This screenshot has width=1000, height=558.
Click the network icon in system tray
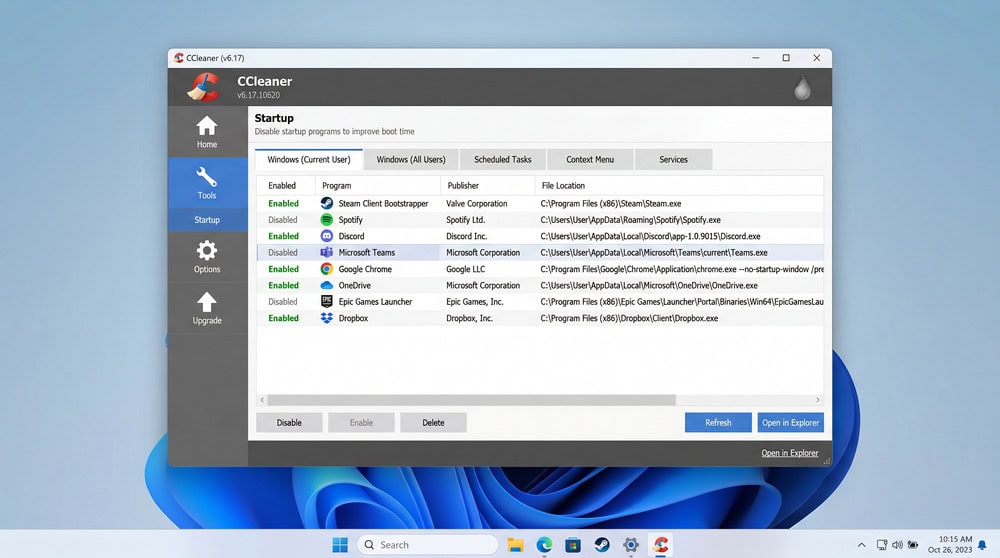point(881,545)
